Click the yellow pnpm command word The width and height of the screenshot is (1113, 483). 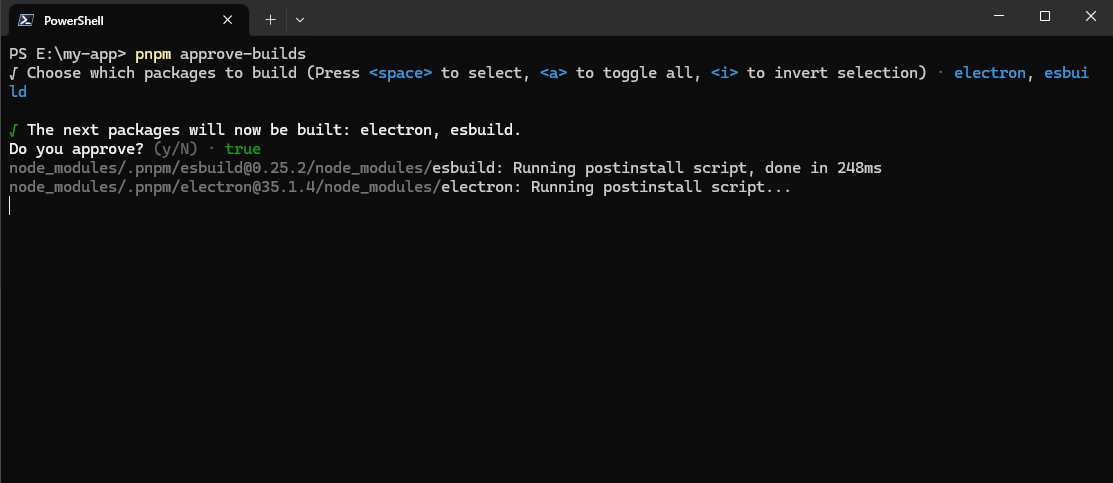[x=153, y=54]
